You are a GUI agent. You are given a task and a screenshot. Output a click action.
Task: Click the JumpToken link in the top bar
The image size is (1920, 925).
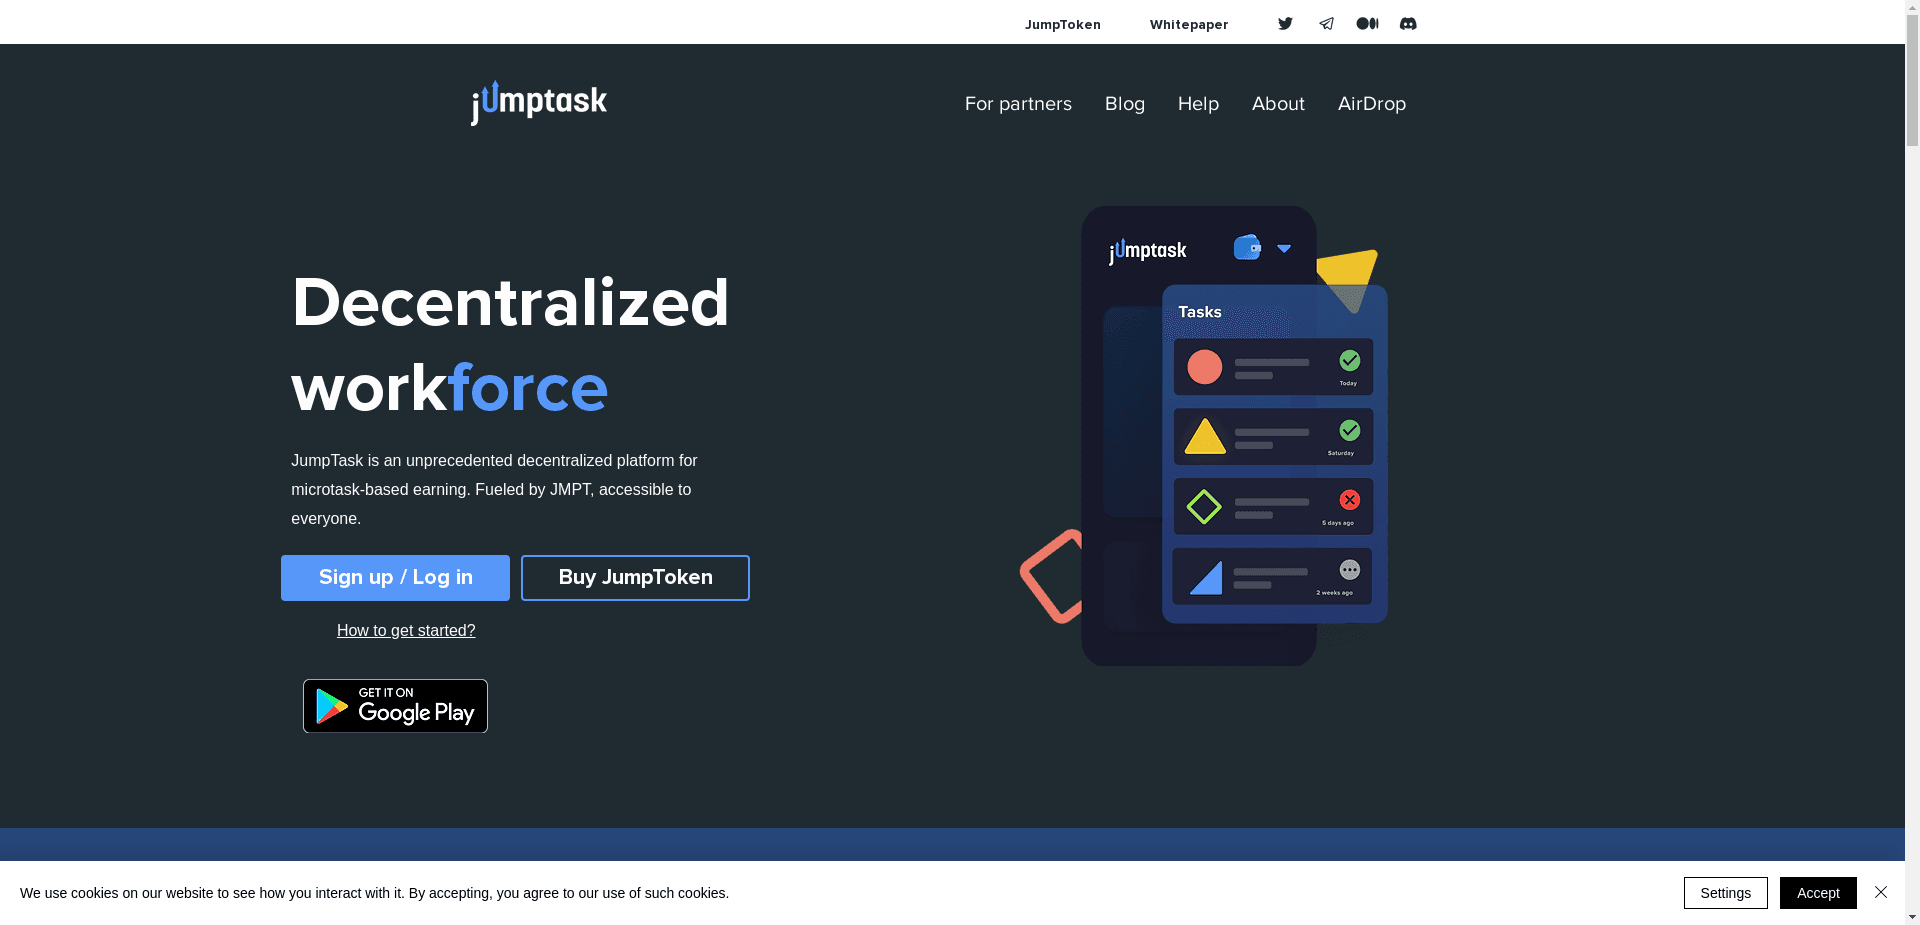(x=1062, y=24)
